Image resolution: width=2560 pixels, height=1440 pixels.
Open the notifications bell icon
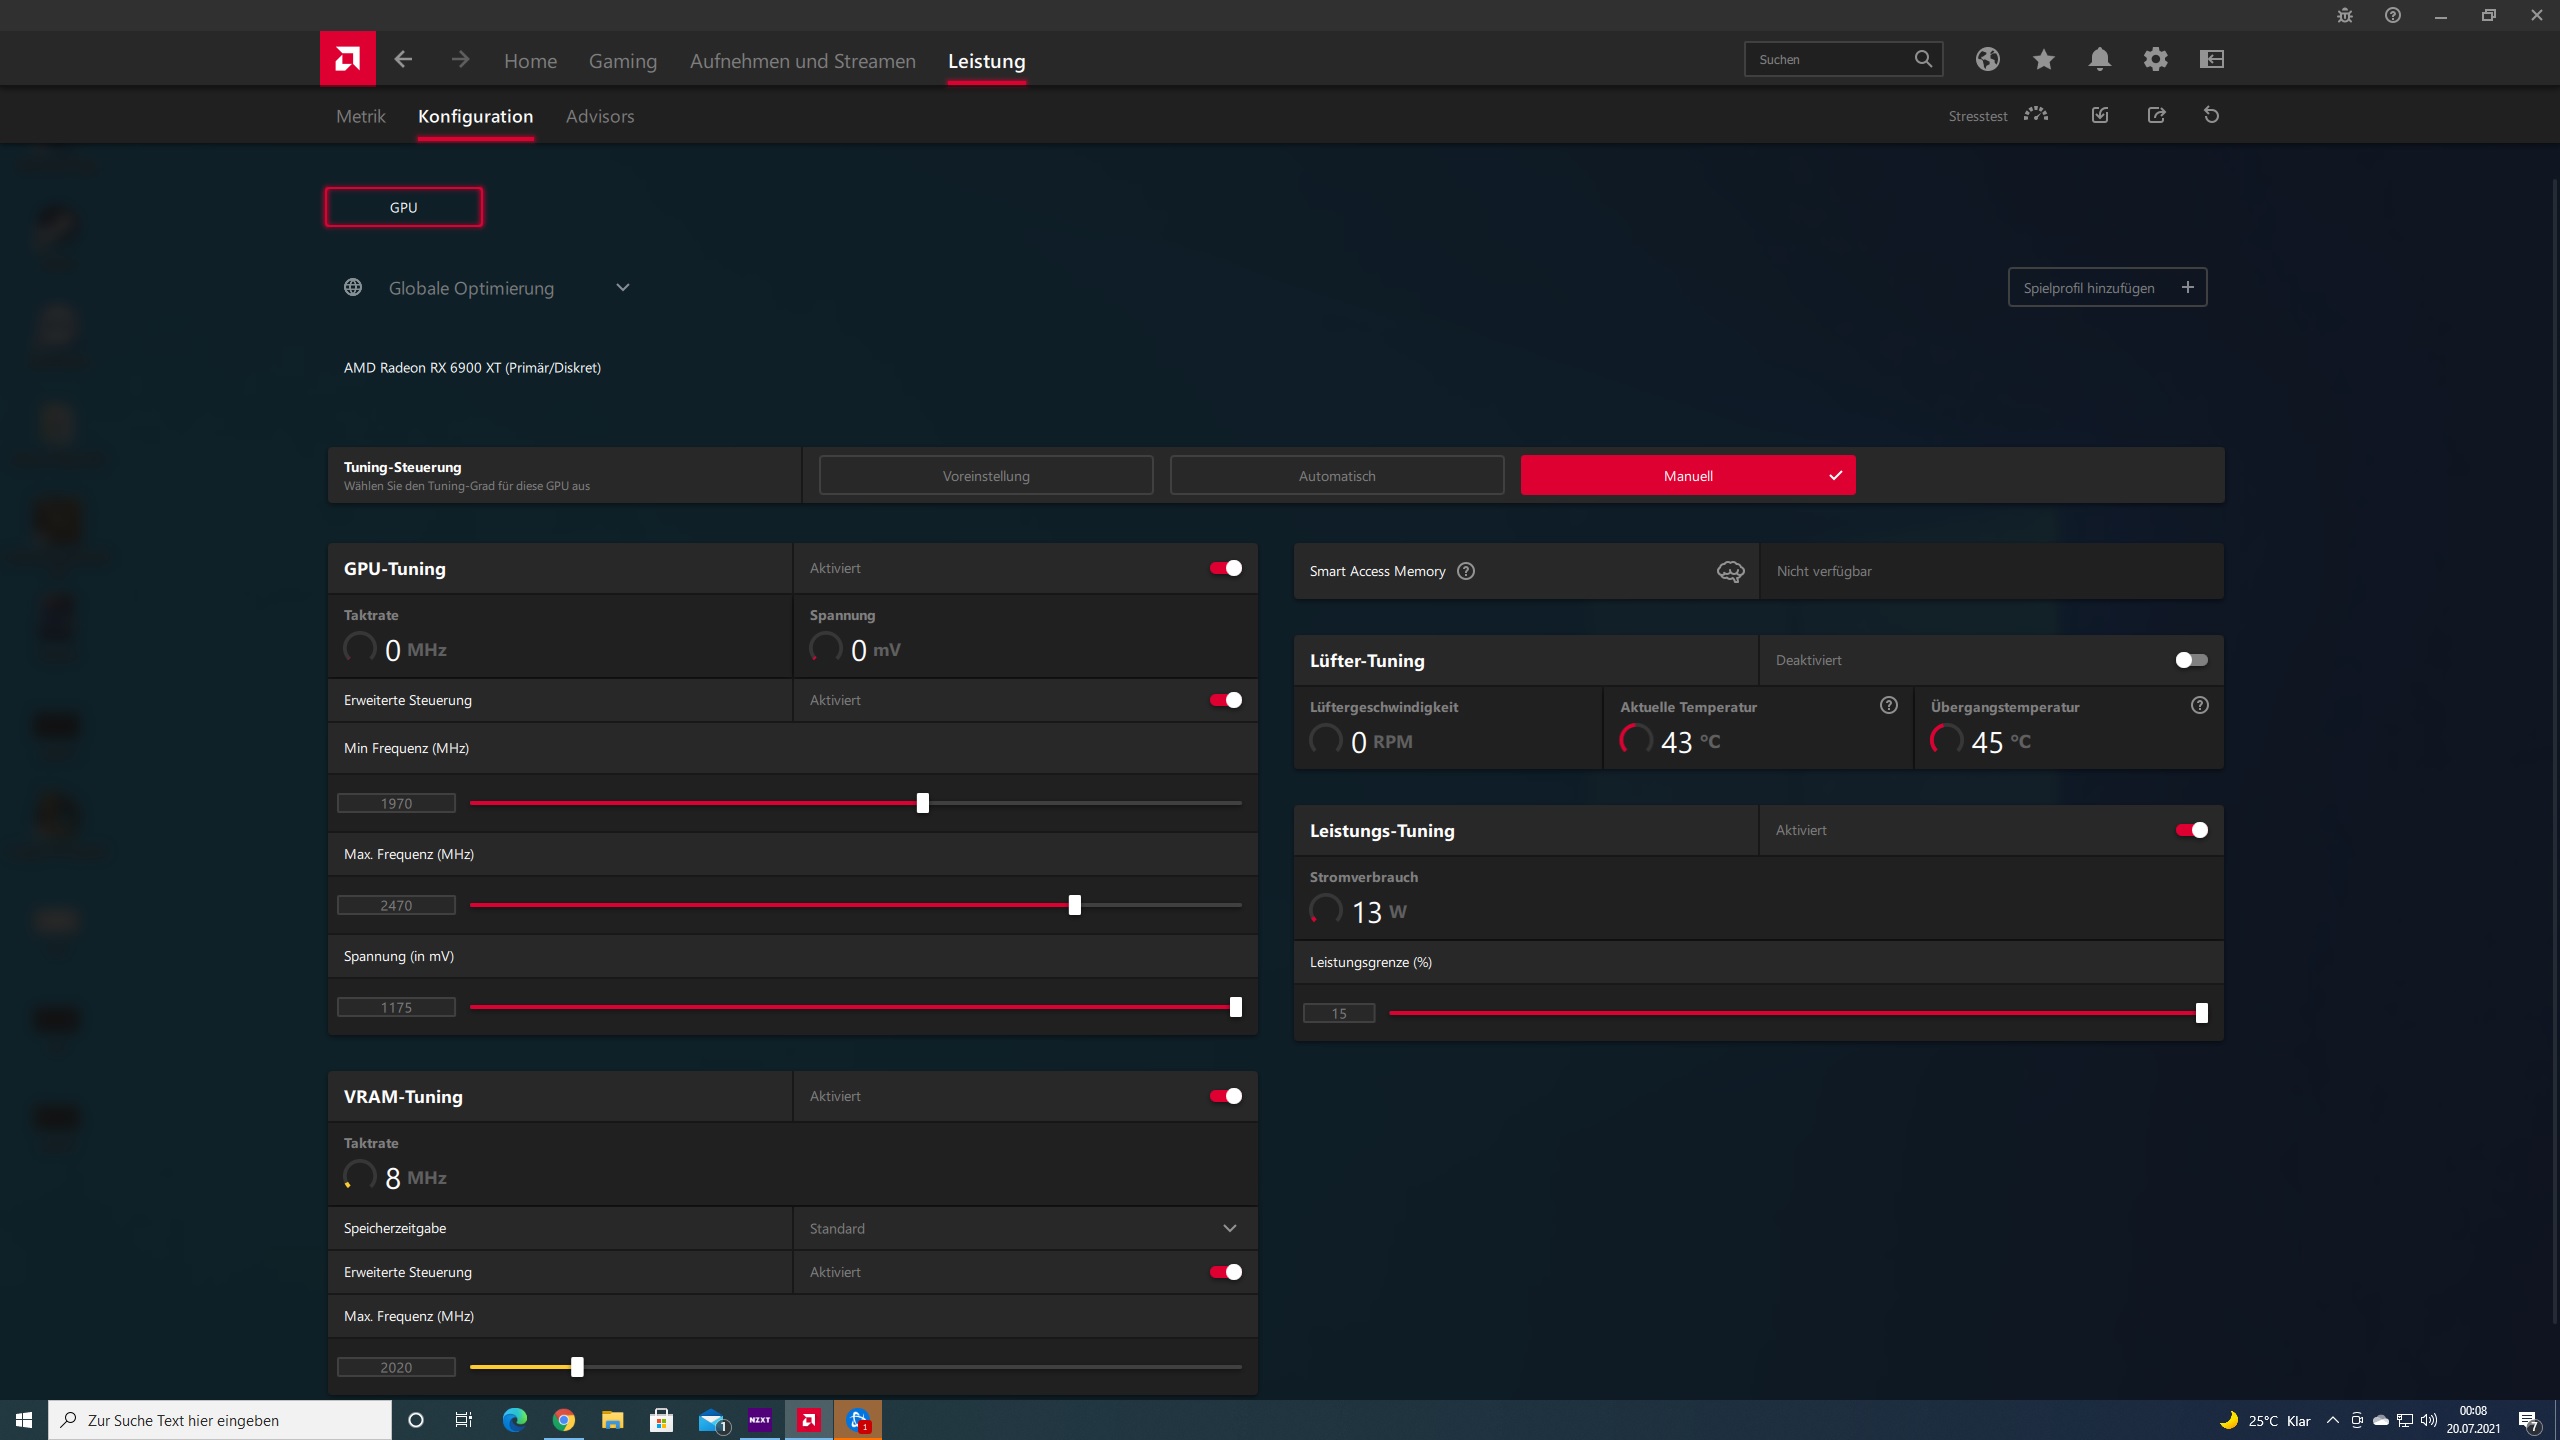click(x=2099, y=59)
